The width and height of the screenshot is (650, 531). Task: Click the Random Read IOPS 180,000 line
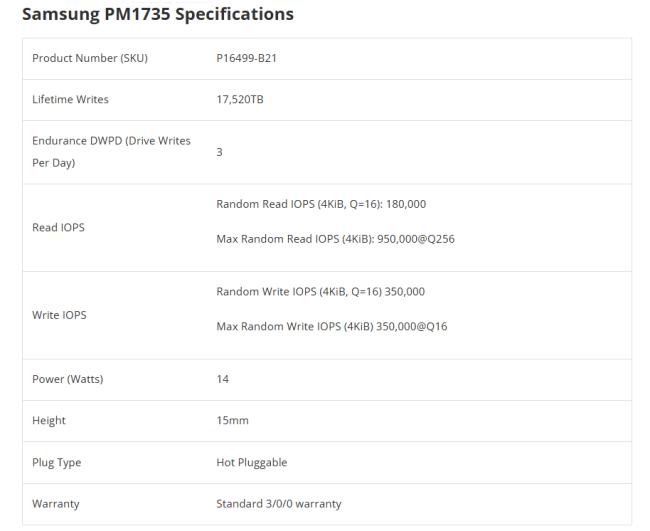pyautogui.click(x=321, y=204)
